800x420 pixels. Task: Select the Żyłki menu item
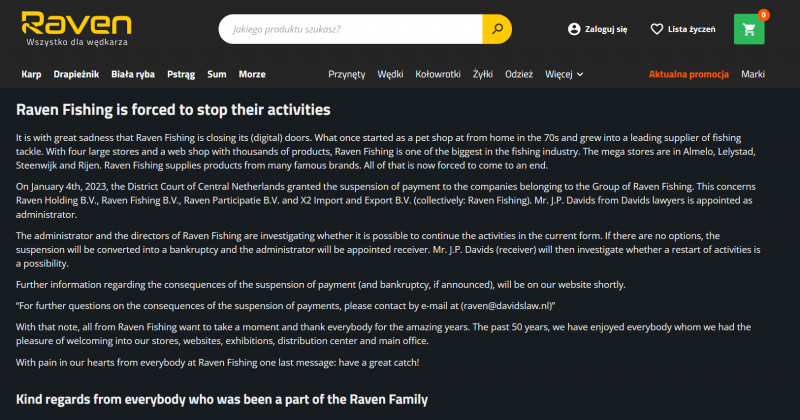tap(483, 74)
